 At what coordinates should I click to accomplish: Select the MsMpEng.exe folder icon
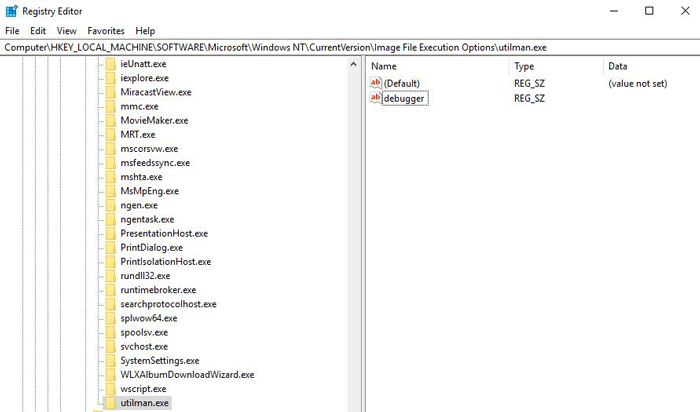click(x=111, y=191)
